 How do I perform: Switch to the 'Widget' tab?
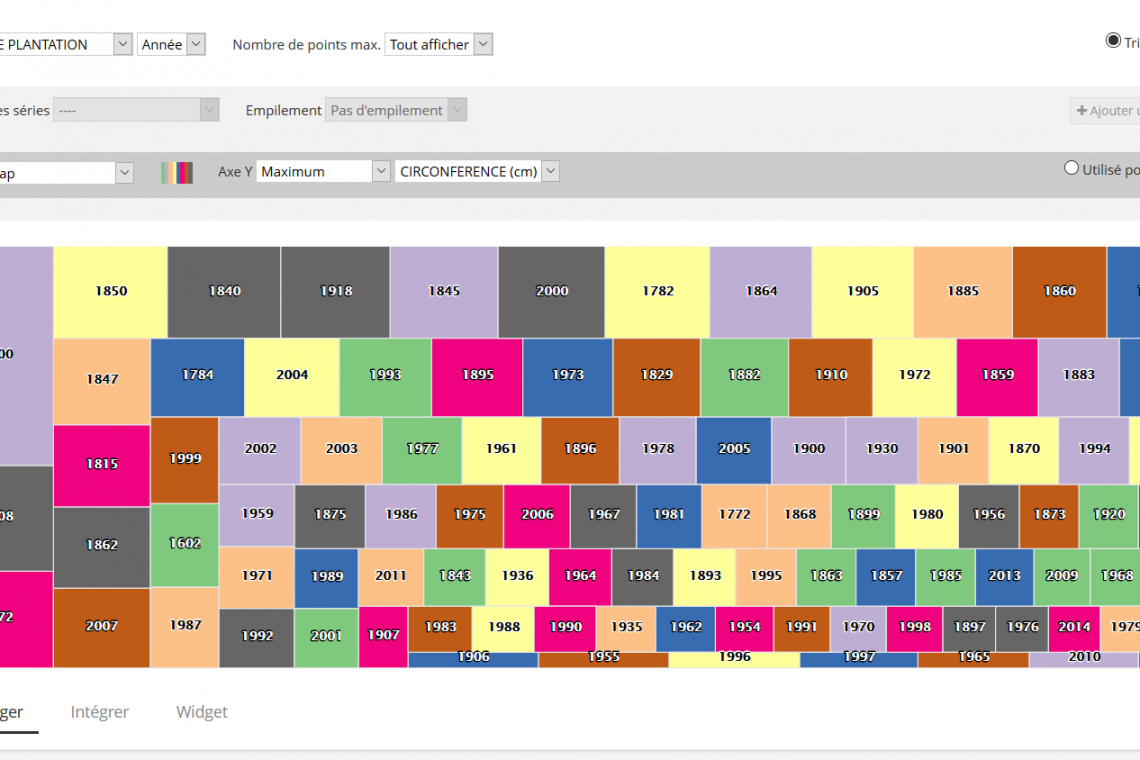pos(202,712)
